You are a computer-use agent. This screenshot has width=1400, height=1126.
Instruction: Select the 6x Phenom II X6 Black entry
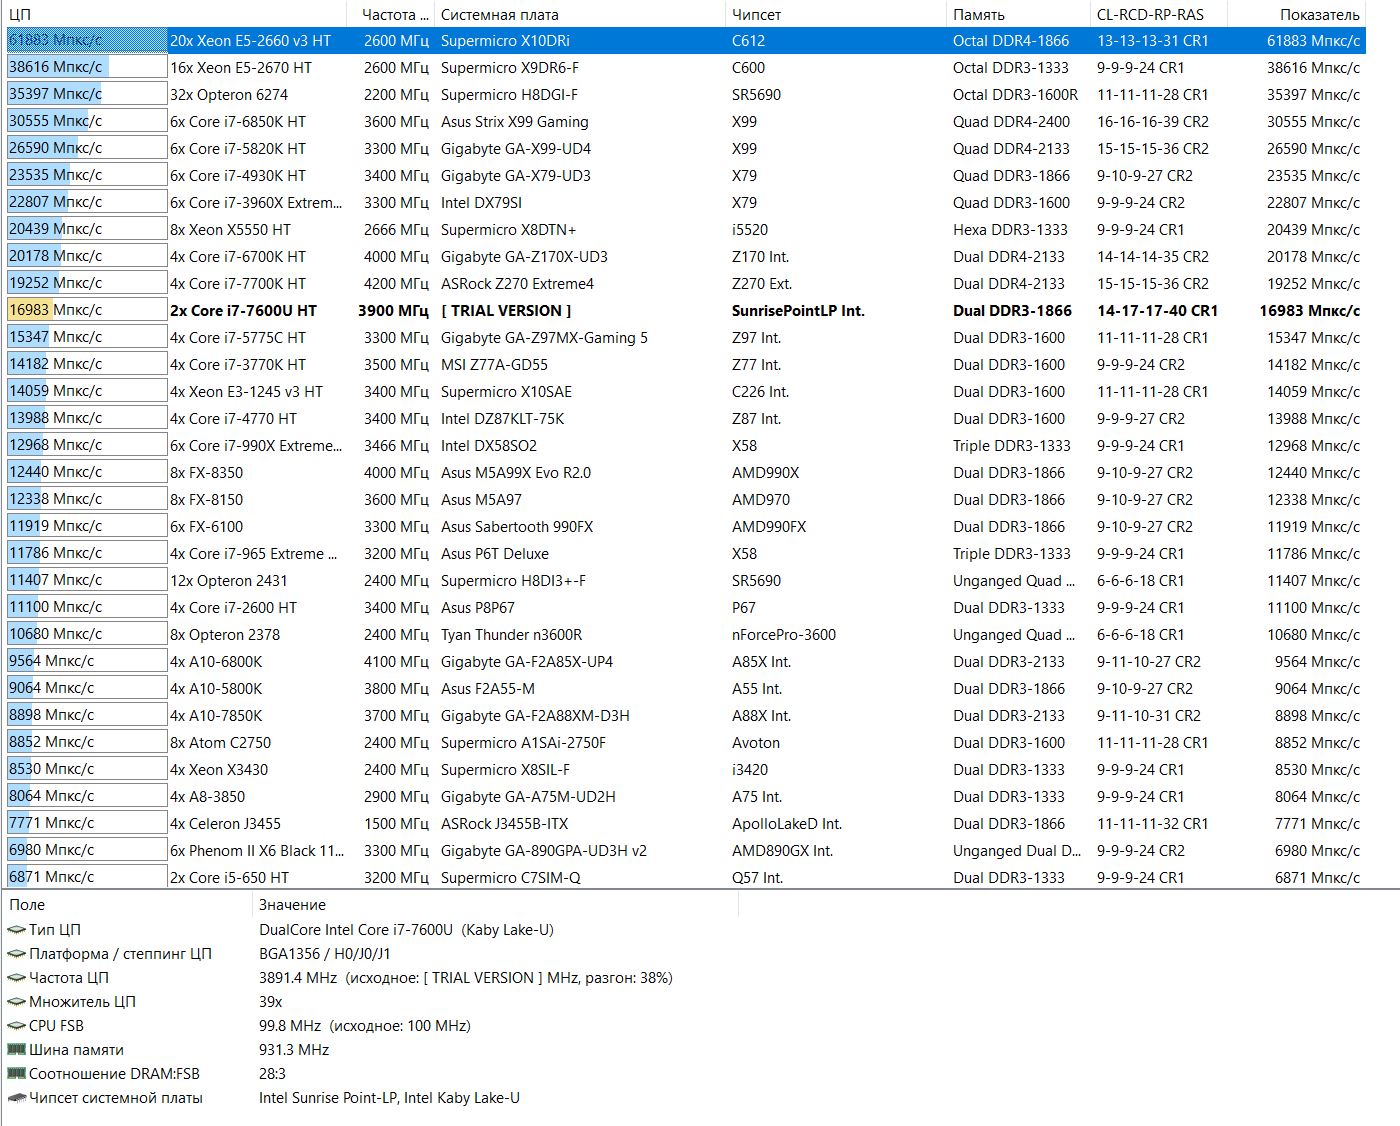tap(257, 851)
